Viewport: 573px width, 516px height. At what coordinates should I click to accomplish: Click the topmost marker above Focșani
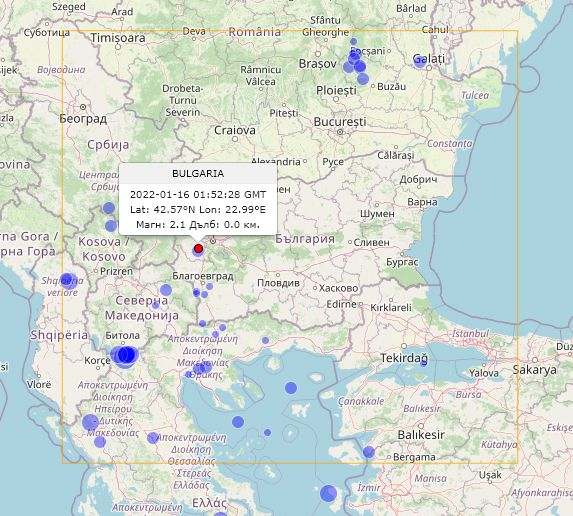click(353, 42)
